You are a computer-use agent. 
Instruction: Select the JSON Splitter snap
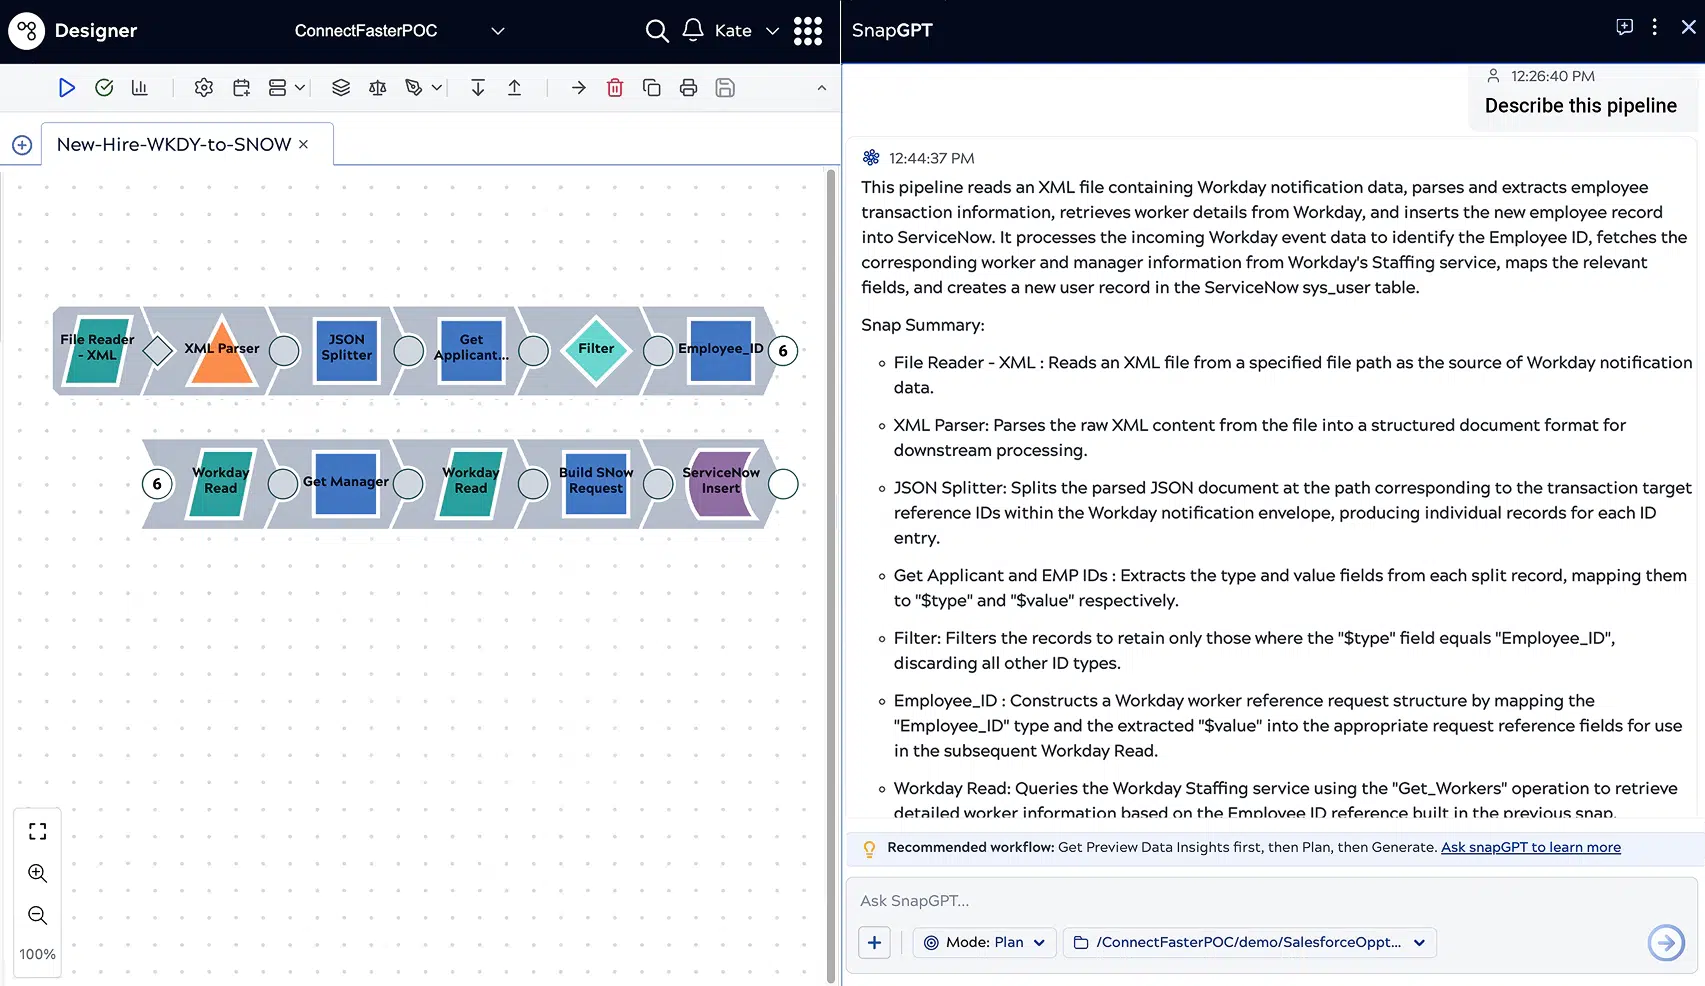tap(346, 350)
